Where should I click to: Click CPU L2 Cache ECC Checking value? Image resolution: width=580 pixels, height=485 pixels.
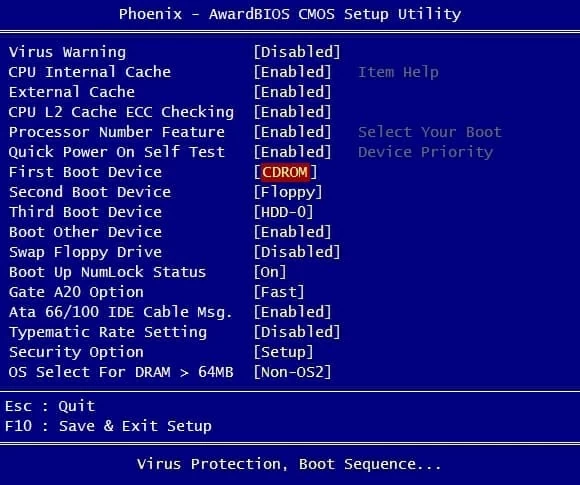click(x=292, y=112)
